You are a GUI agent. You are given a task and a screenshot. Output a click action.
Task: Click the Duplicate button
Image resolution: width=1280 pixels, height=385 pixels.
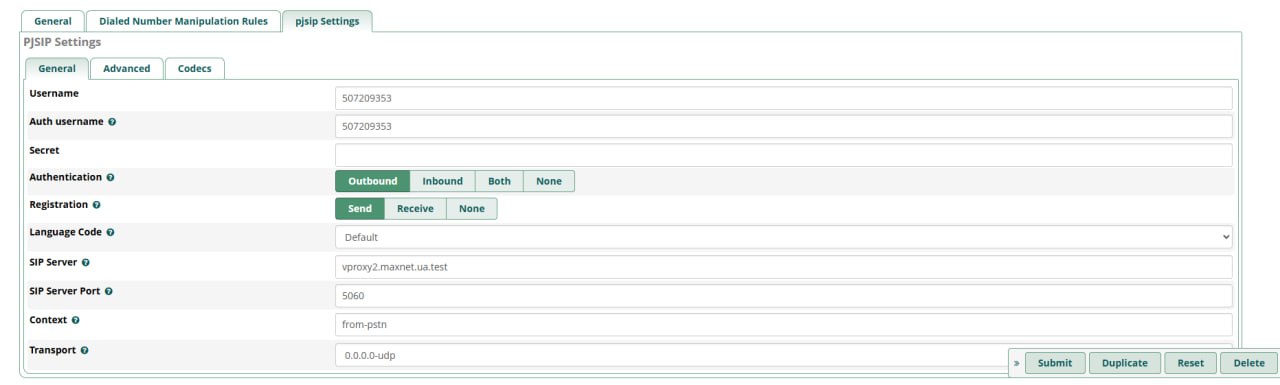1125,363
